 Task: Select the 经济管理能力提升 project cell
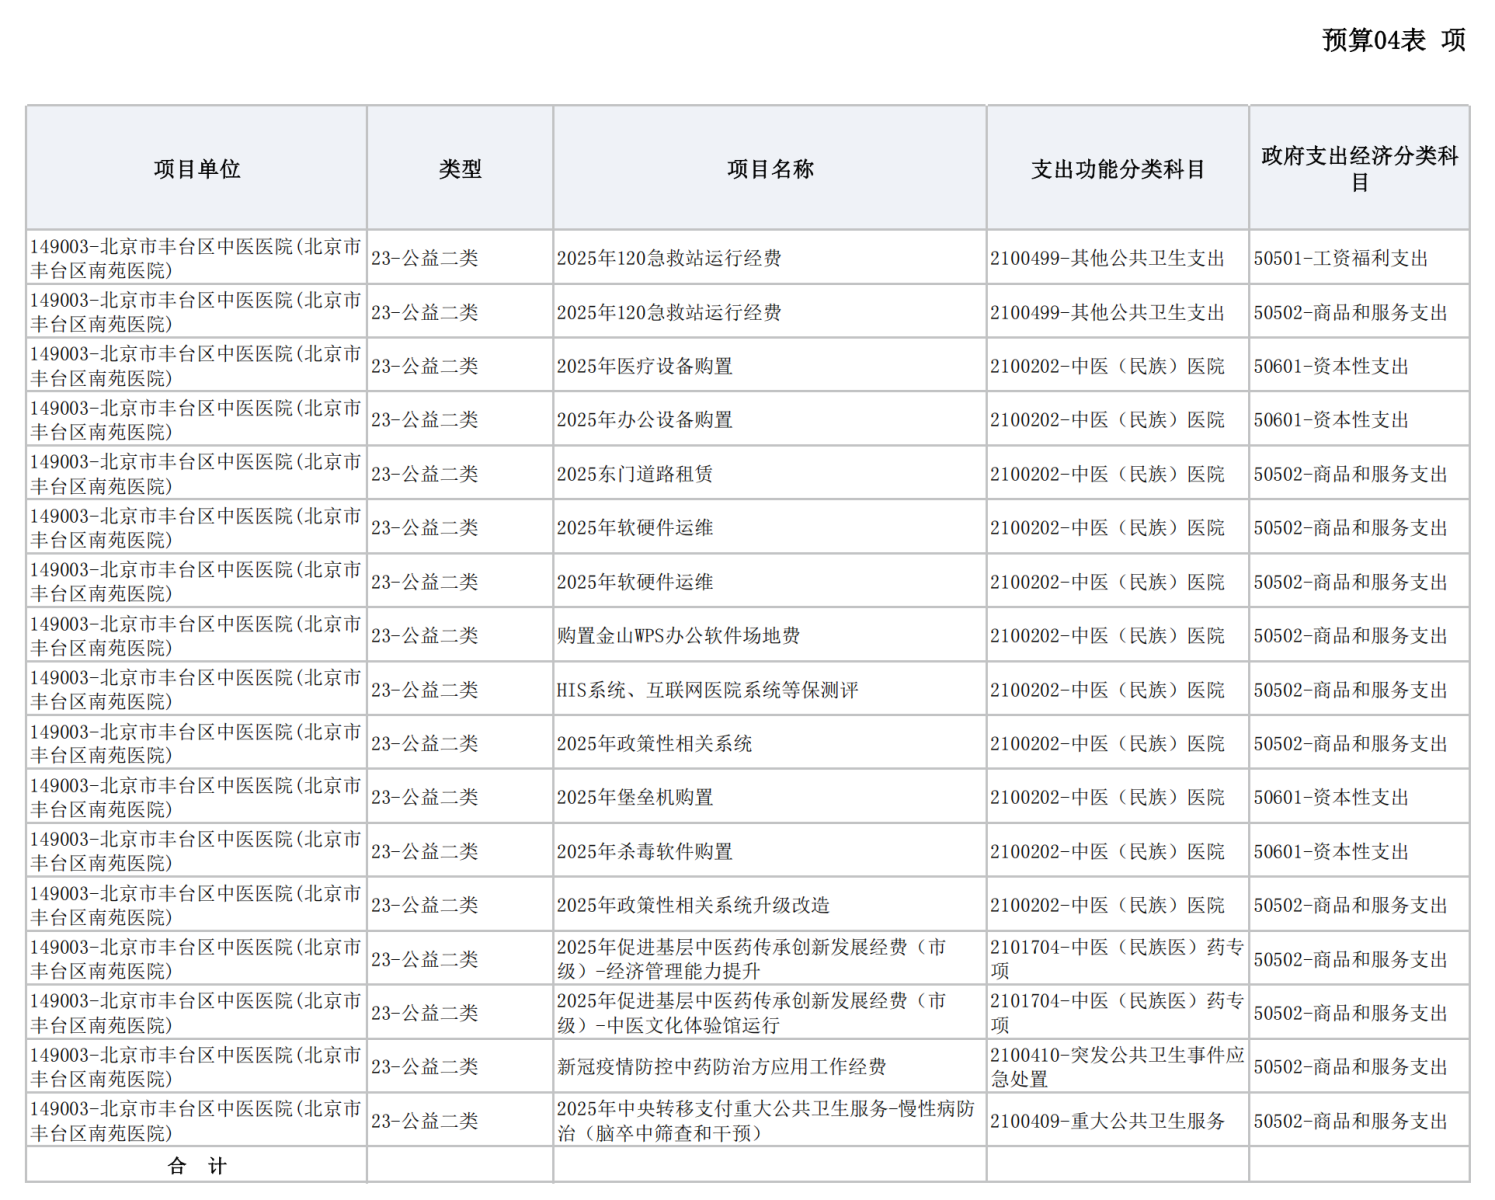click(x=750, y=959)
